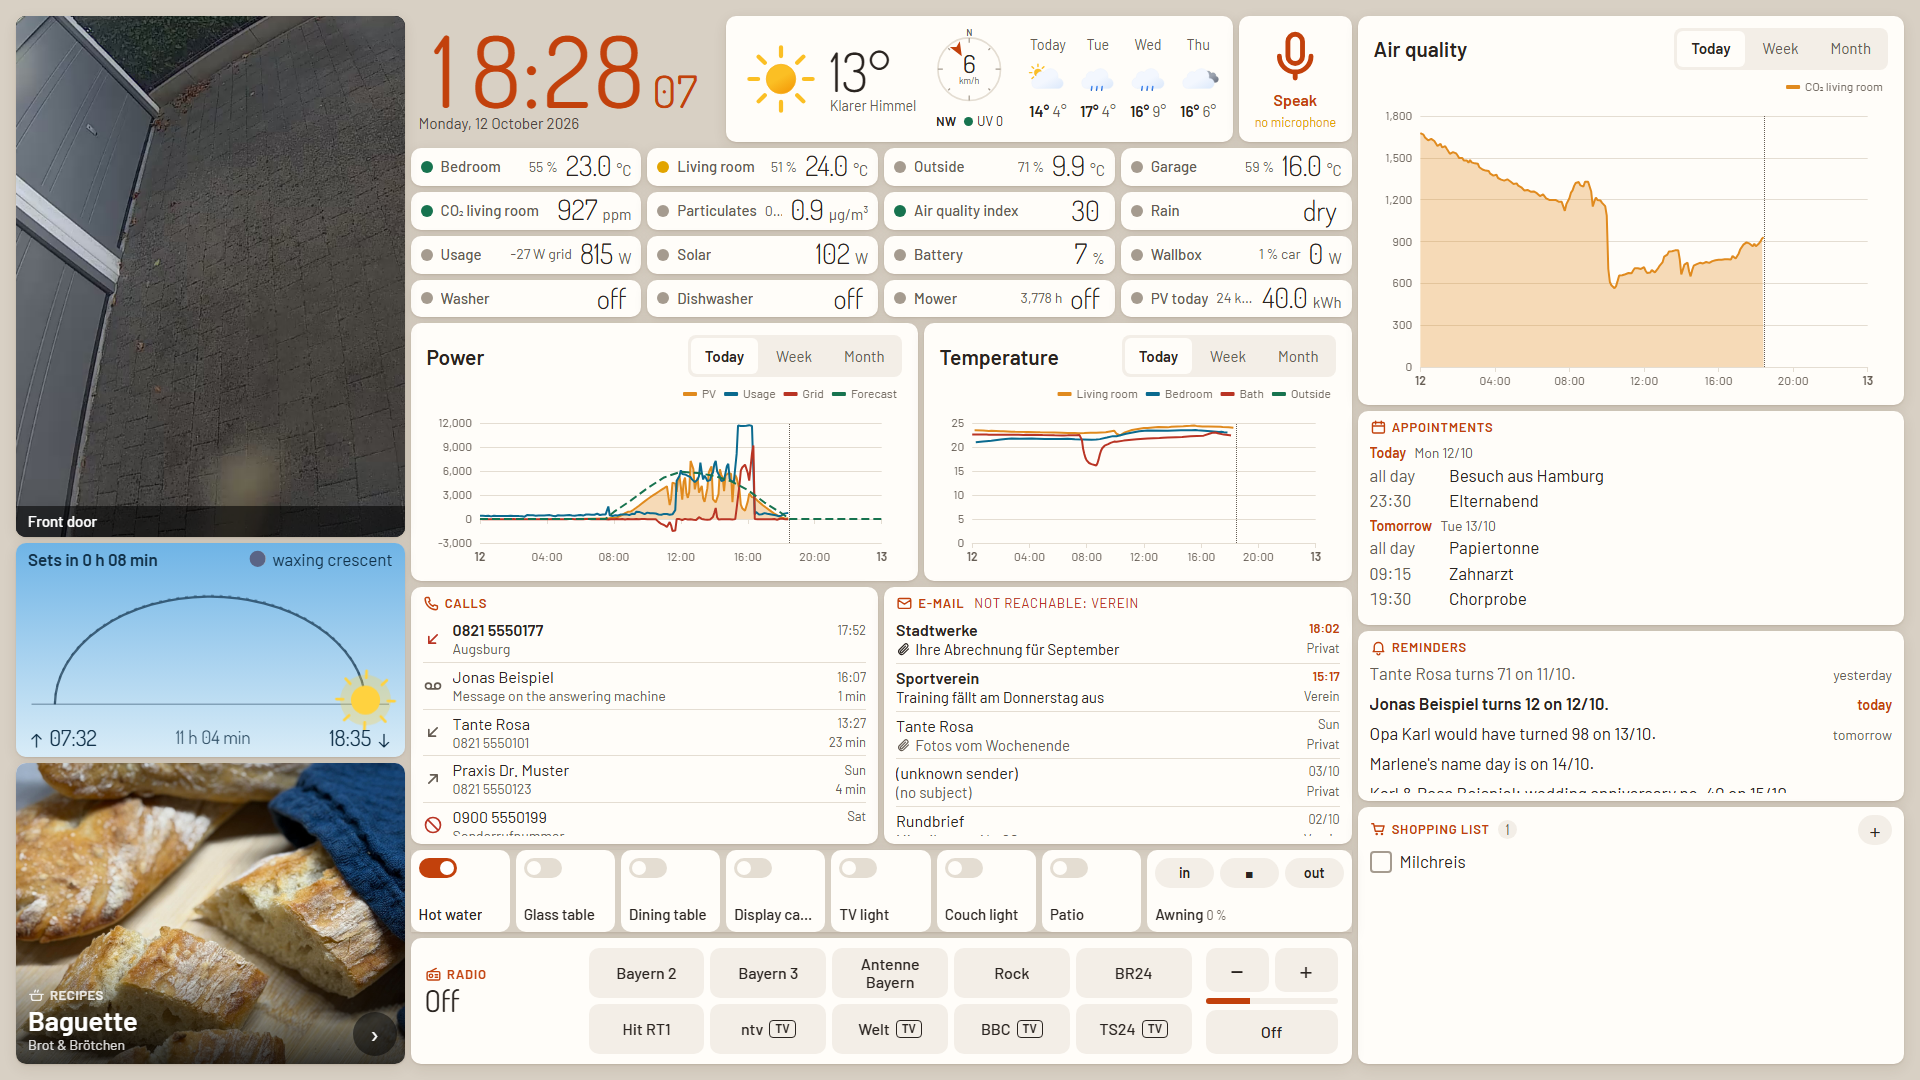The height and width of the screenshot is (1080, 1920).
Task: Open the Front door camera view
Action: point(210,276)
